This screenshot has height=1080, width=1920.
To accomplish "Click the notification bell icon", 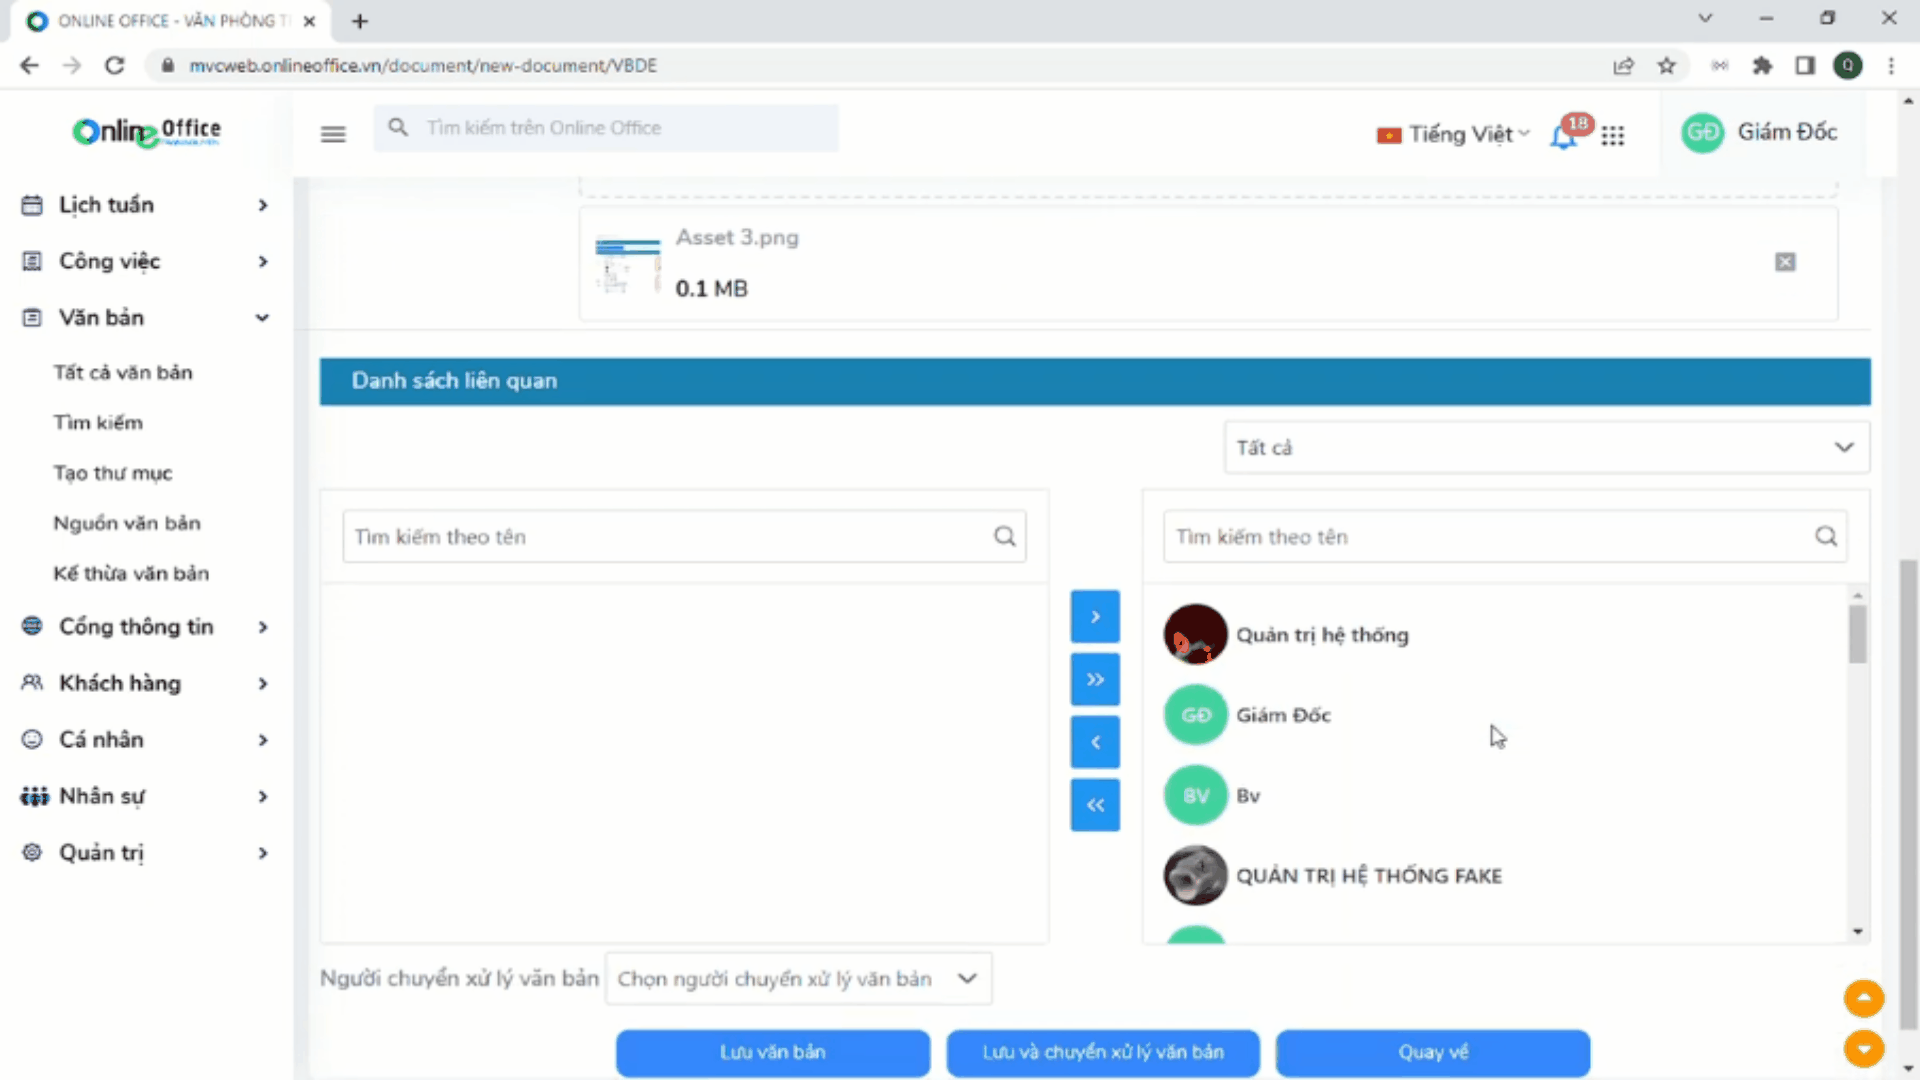I will pyautogui.click(x=1563, y=136).
